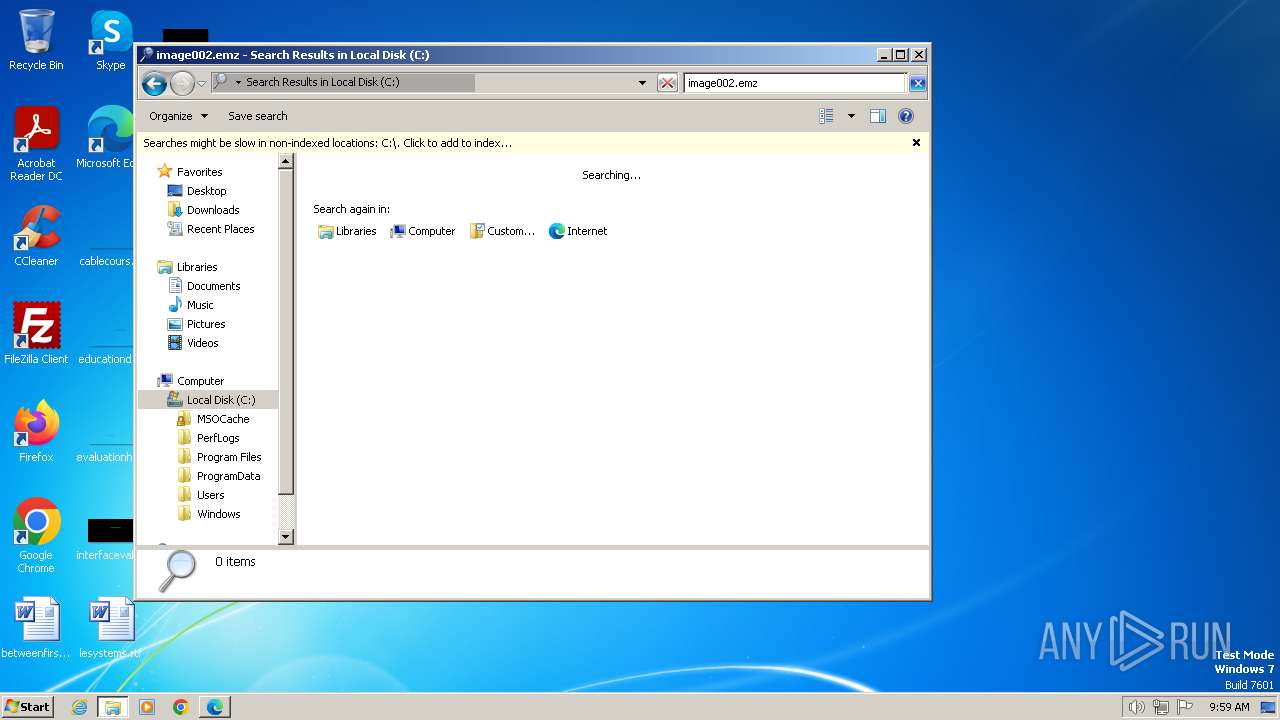This screenshot has height=720, width=1280.
Task: Open the Start menu
Action: 27,706
